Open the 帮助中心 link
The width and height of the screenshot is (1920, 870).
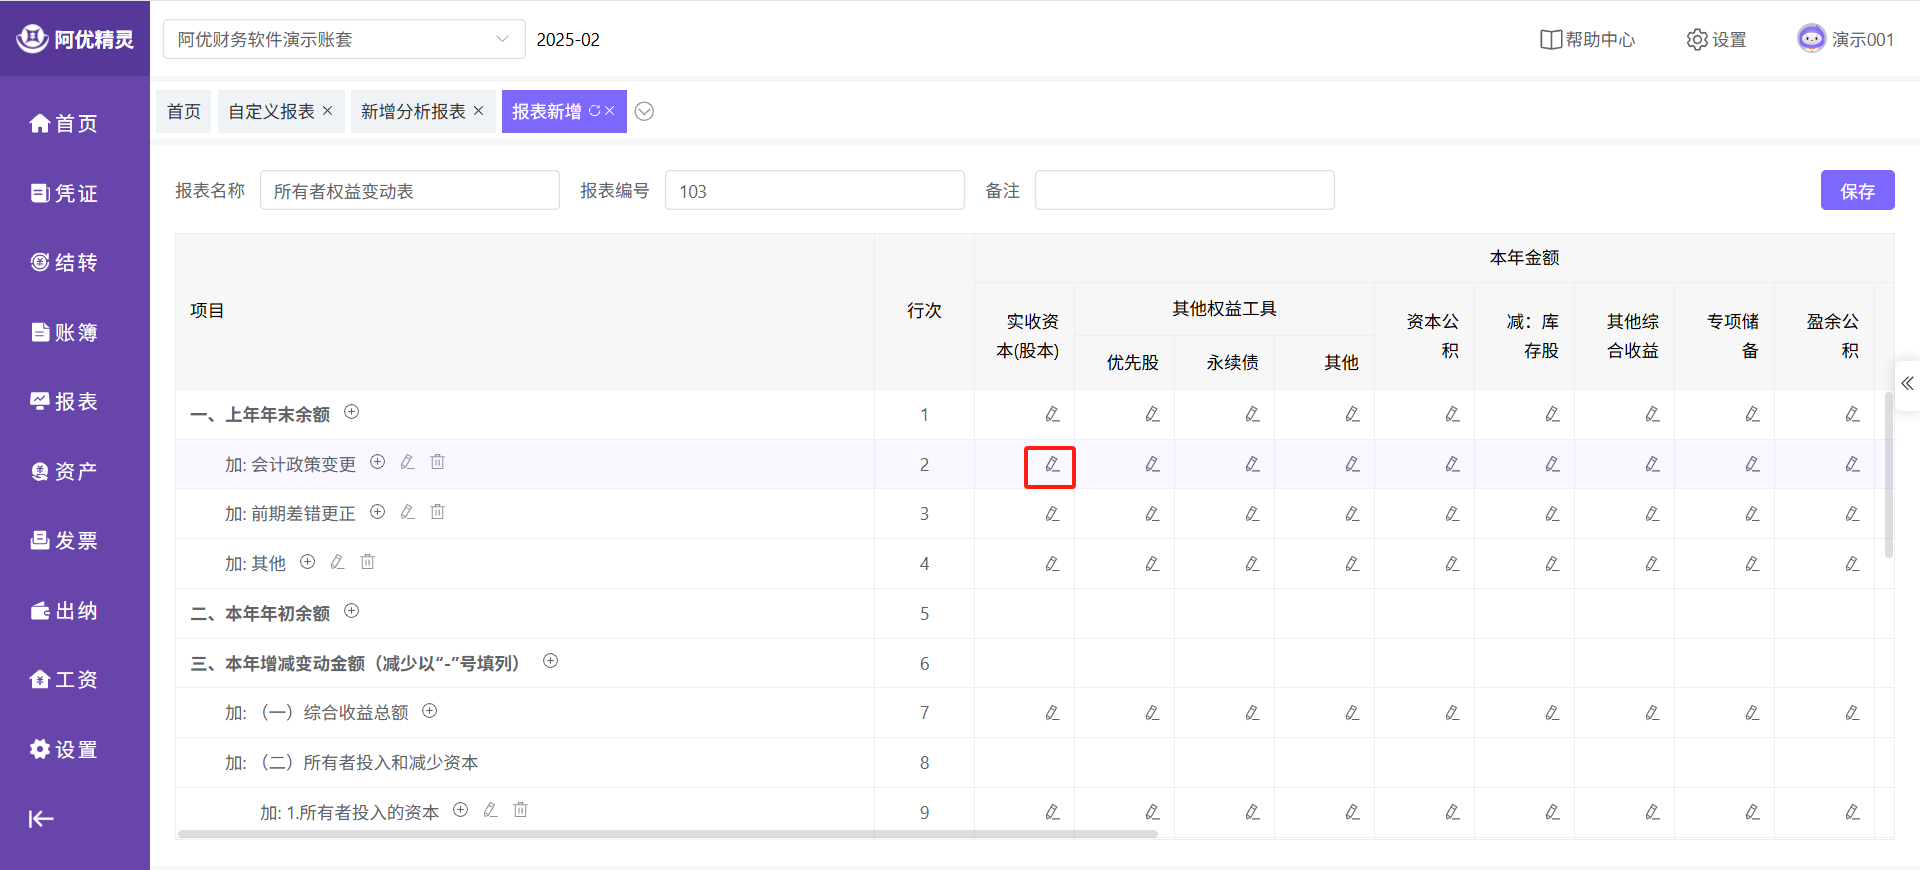(x=1588, y=39)
